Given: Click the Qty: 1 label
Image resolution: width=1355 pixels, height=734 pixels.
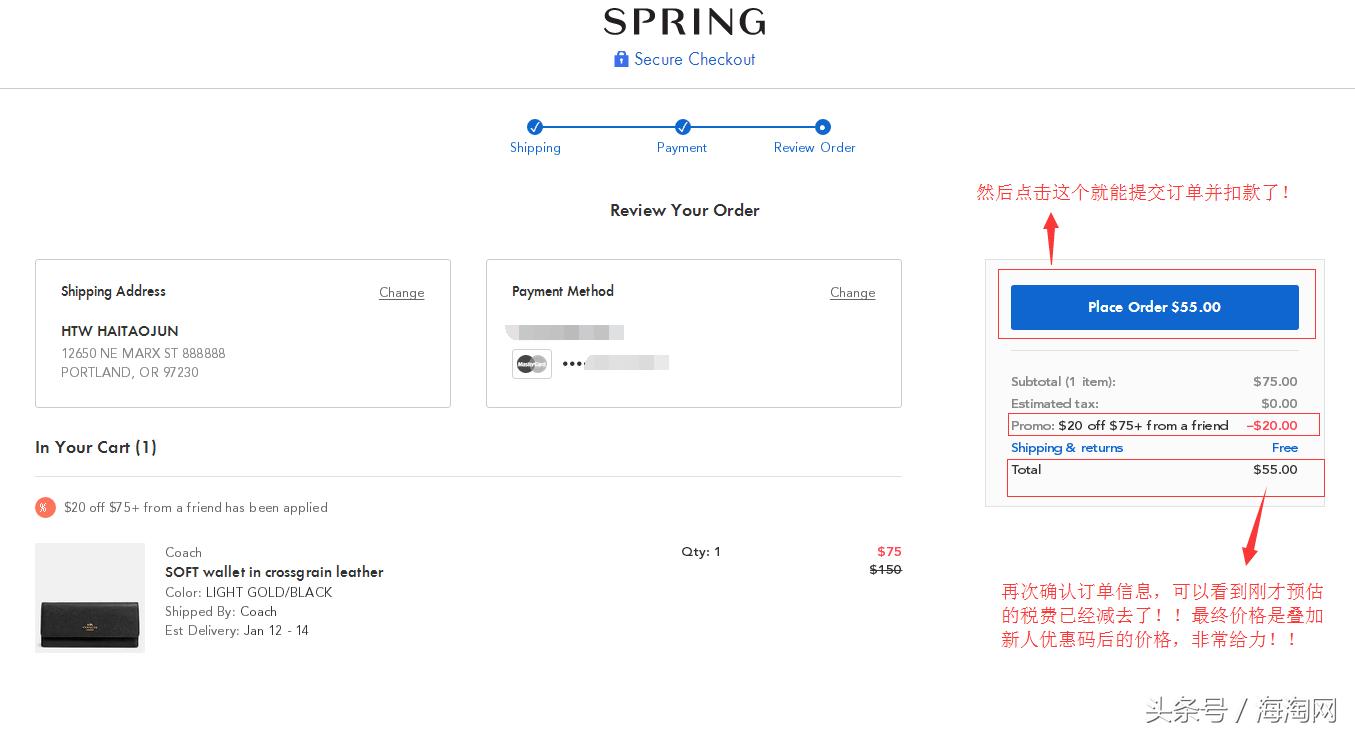Looking at the screenshot, I should pos(701,551).
